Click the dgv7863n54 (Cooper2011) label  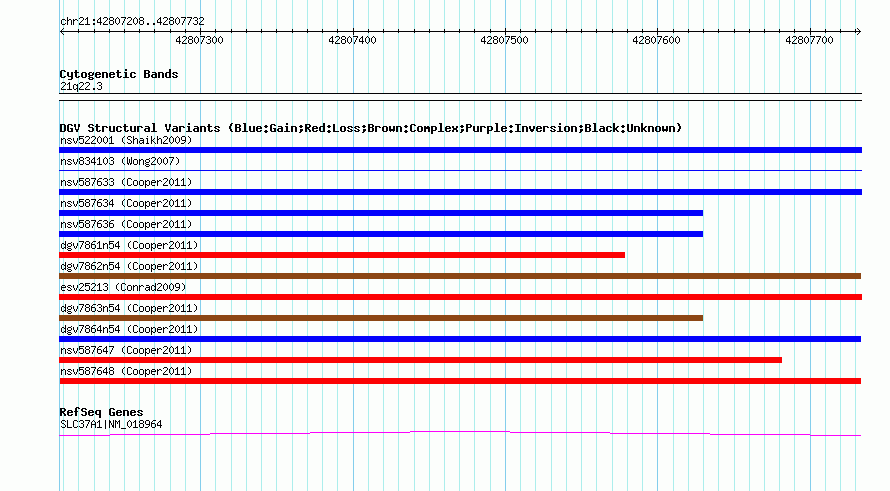129,308
